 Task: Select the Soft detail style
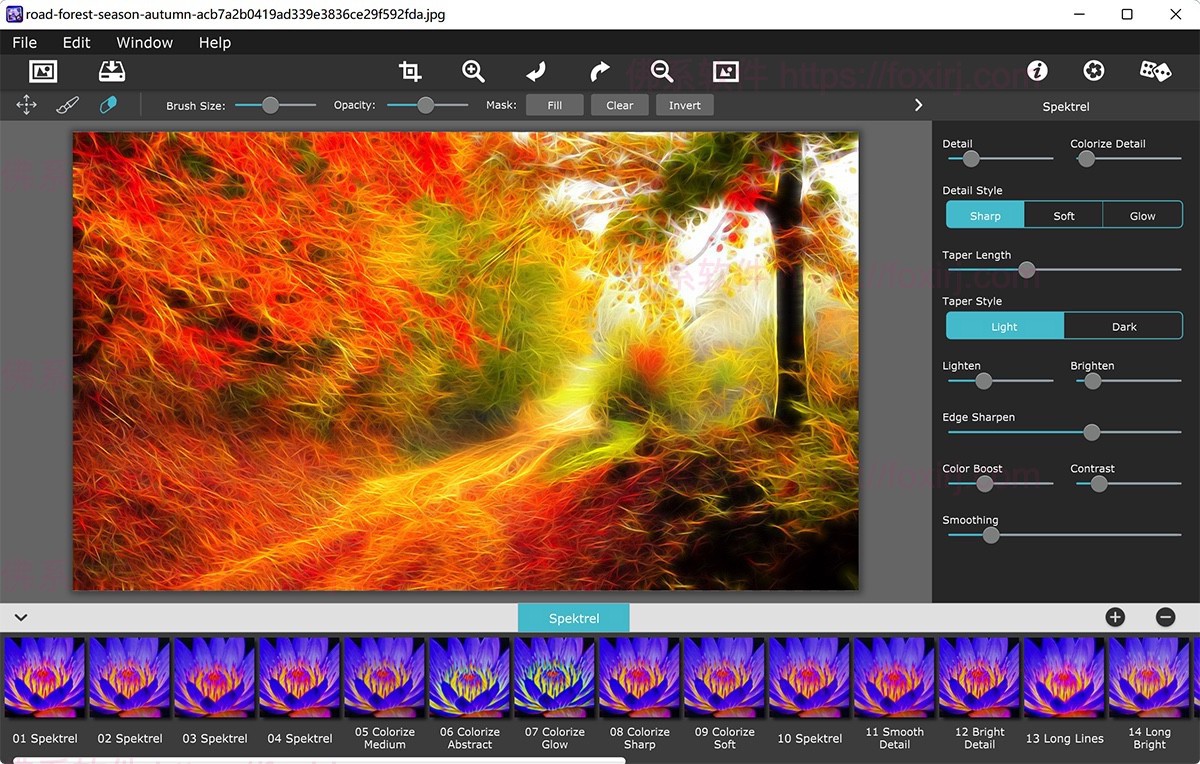1063,214
